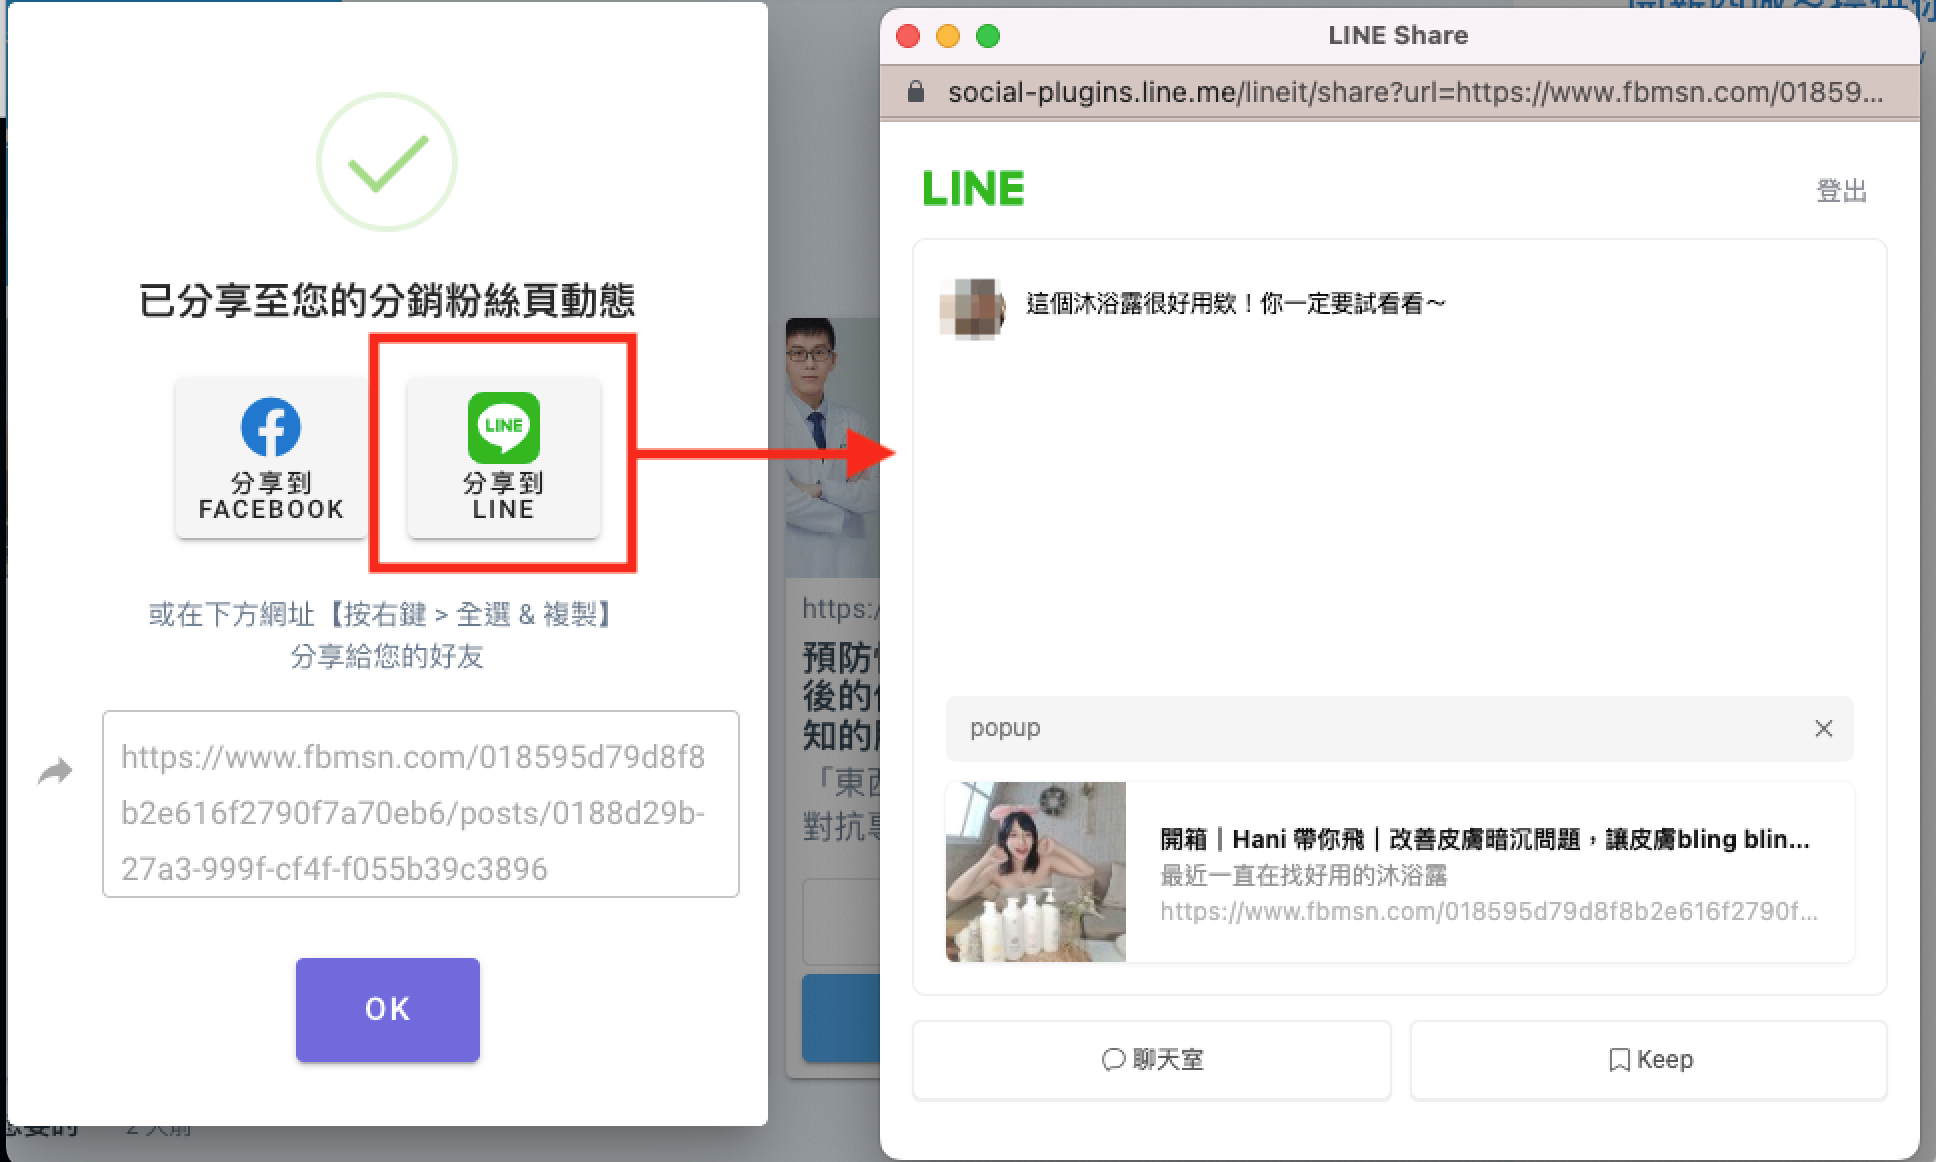Close the LINE Share window with the red button
This screenshot has width=1936, height=1162.
pos(908,36)
